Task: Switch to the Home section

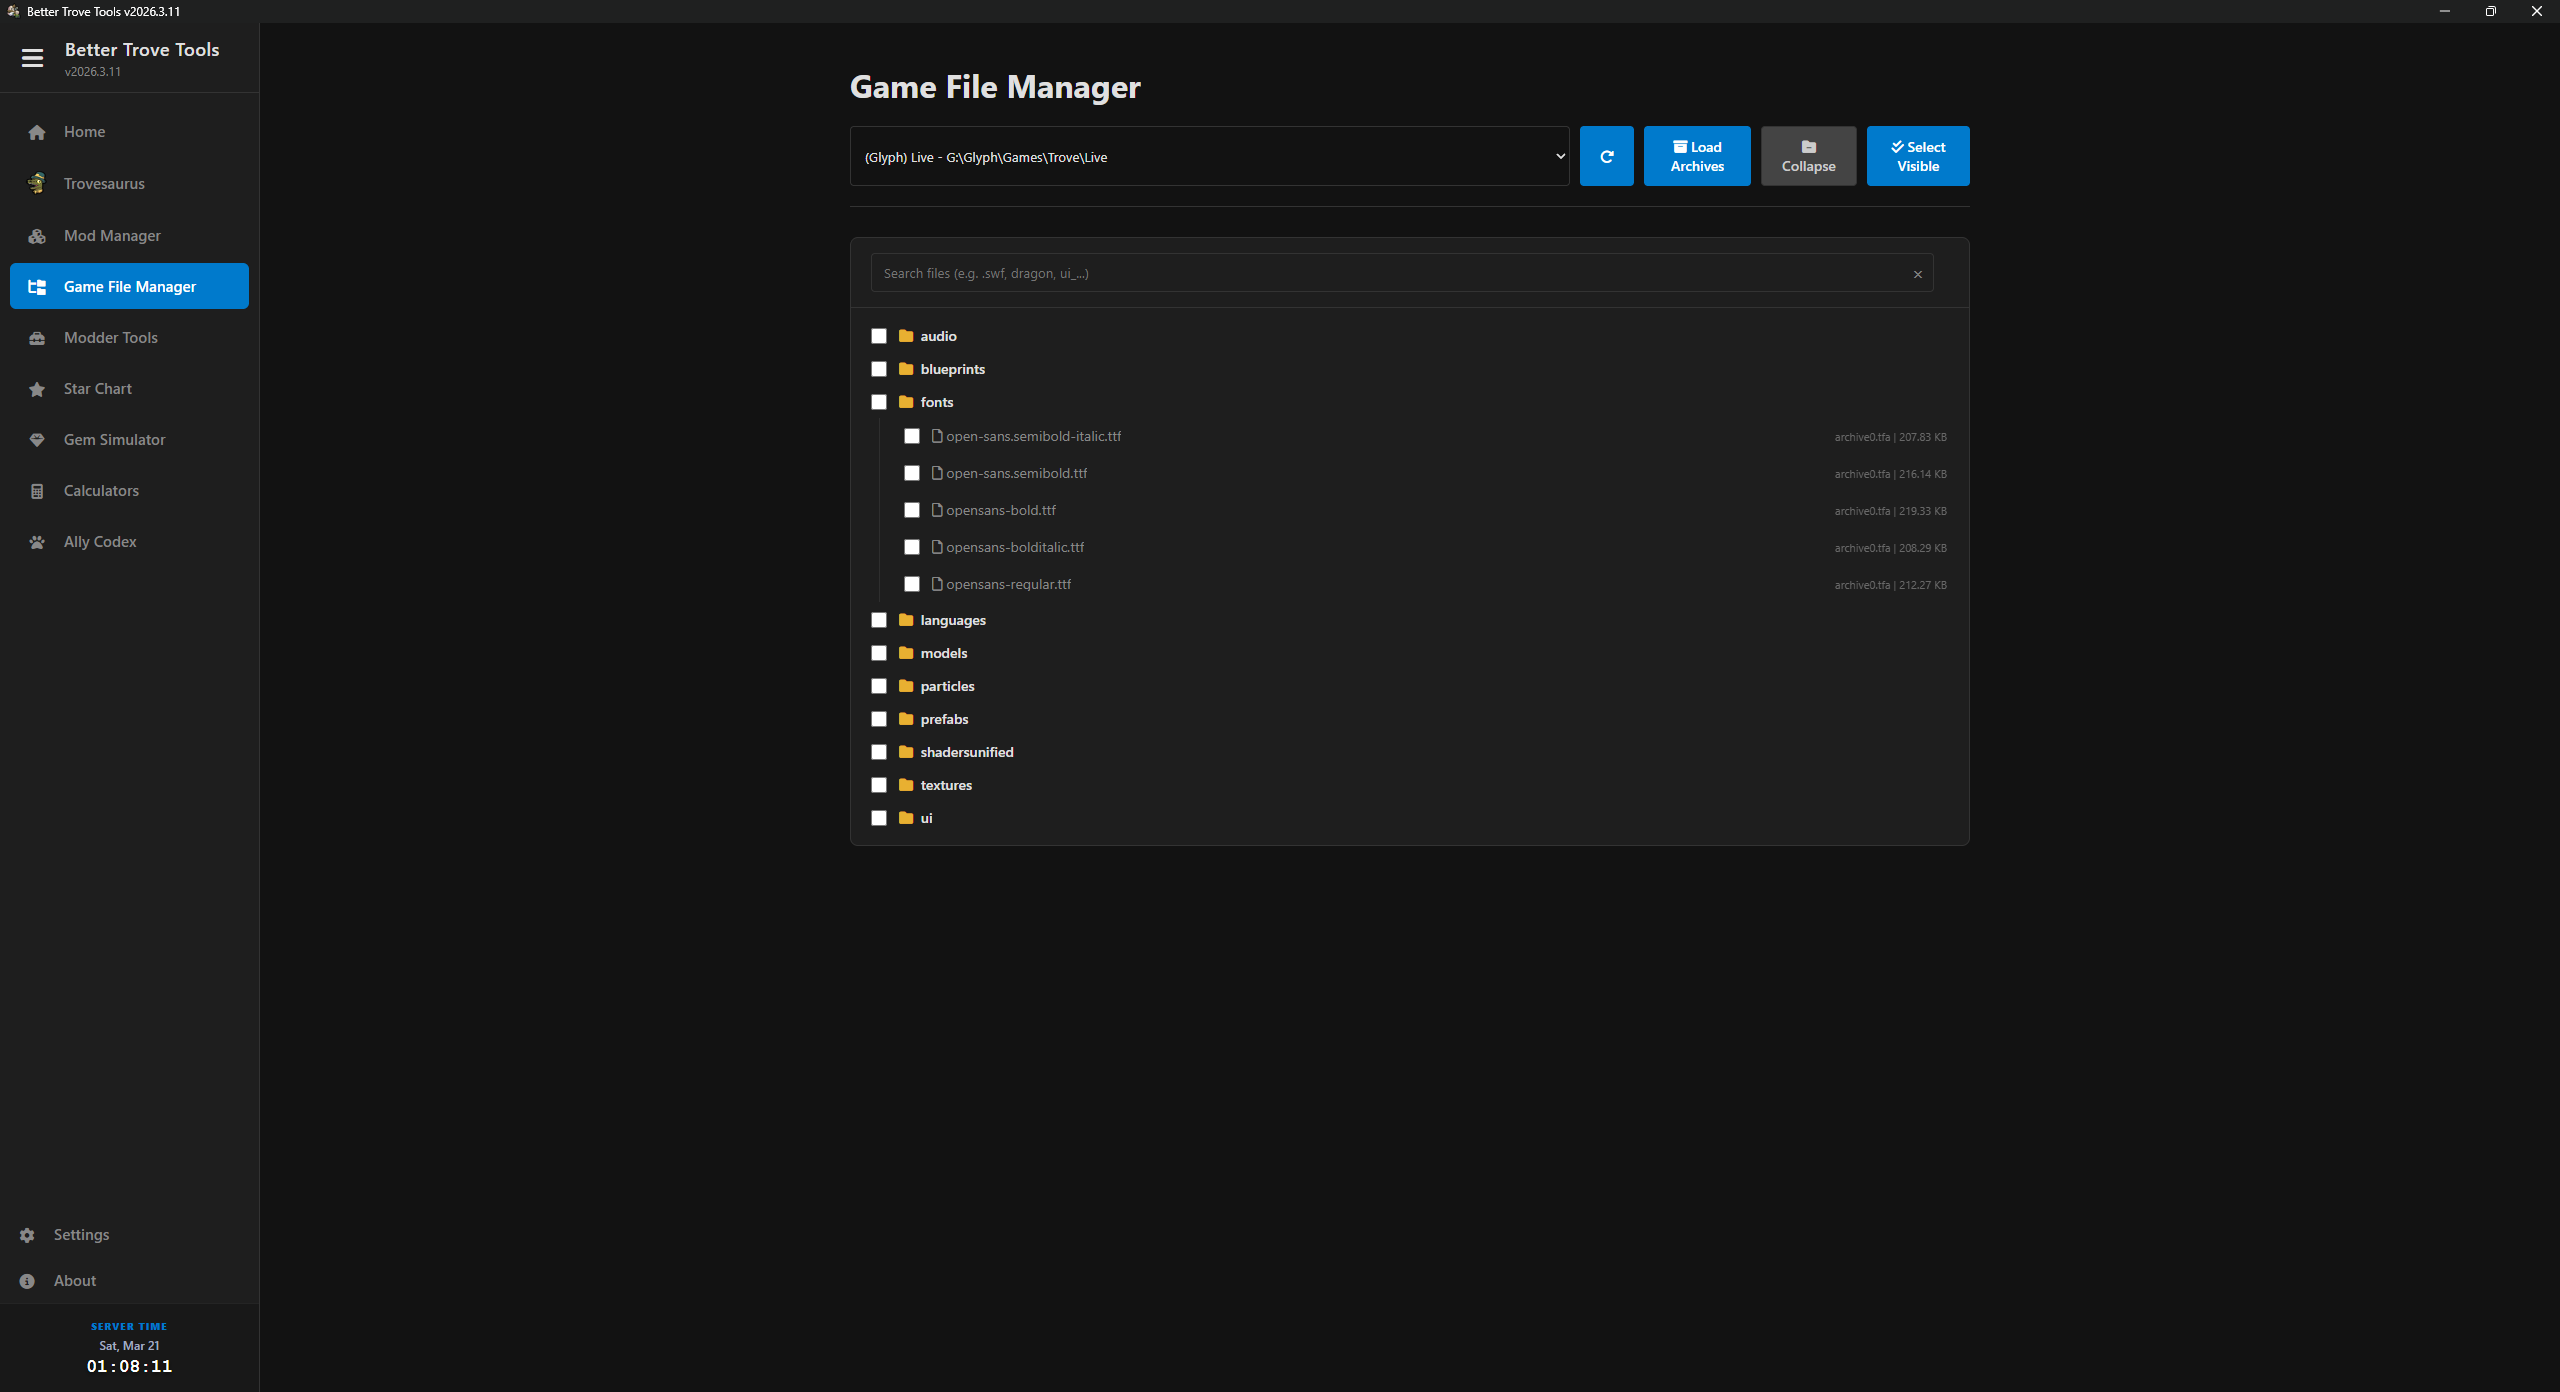Action: click(x=84, y=131)
